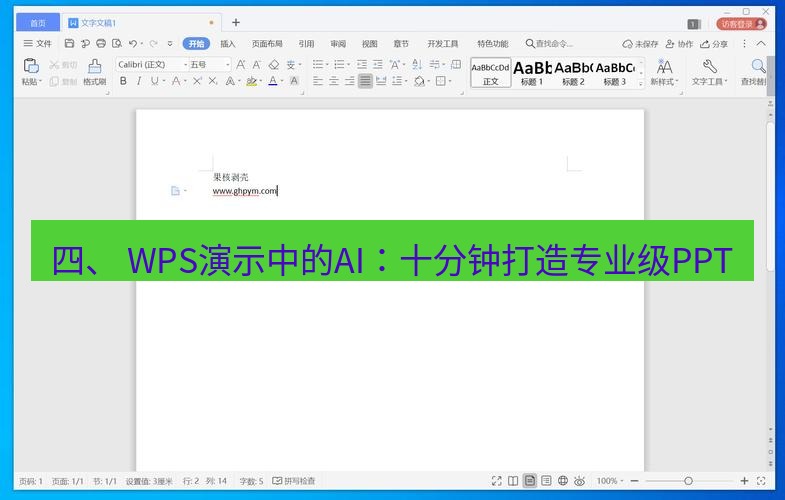Click the sort icon in paragraph group

pos(417,64)
